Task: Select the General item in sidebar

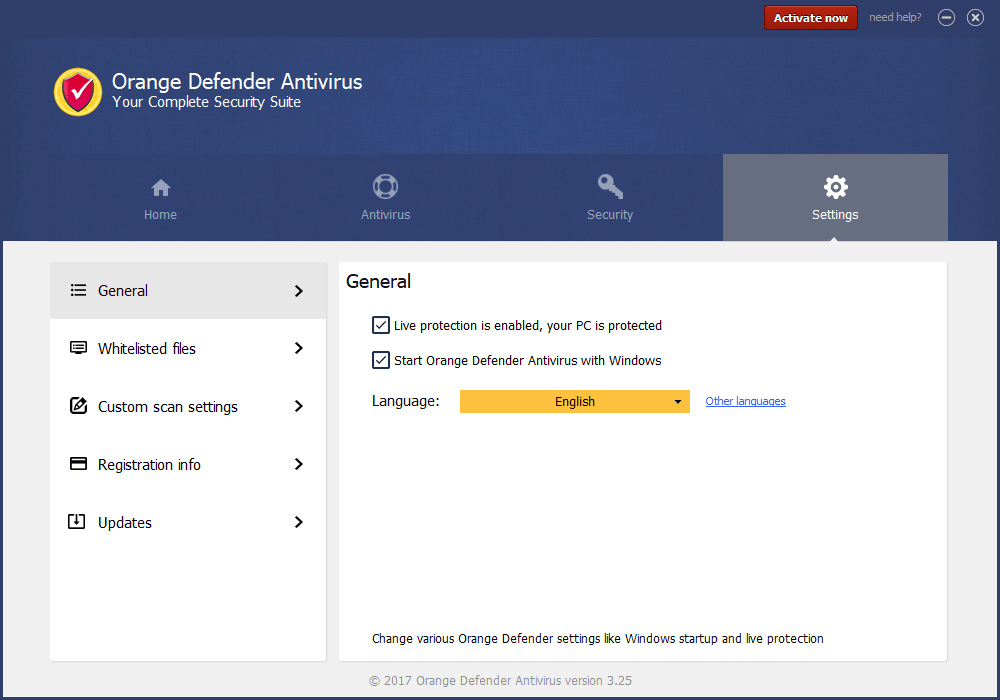Action: (123, 291)
